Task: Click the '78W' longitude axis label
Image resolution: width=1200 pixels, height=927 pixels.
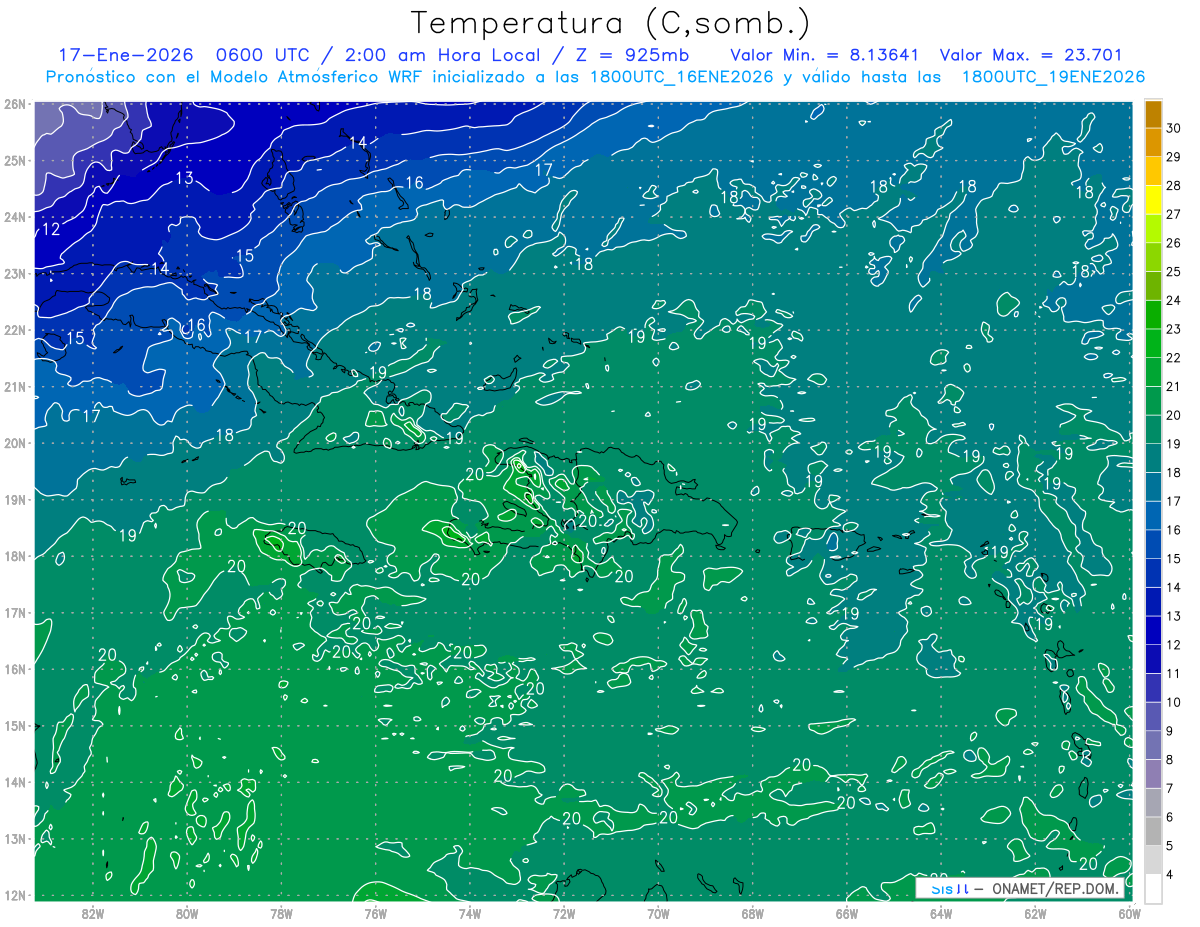Action: (x=281, y=912)
